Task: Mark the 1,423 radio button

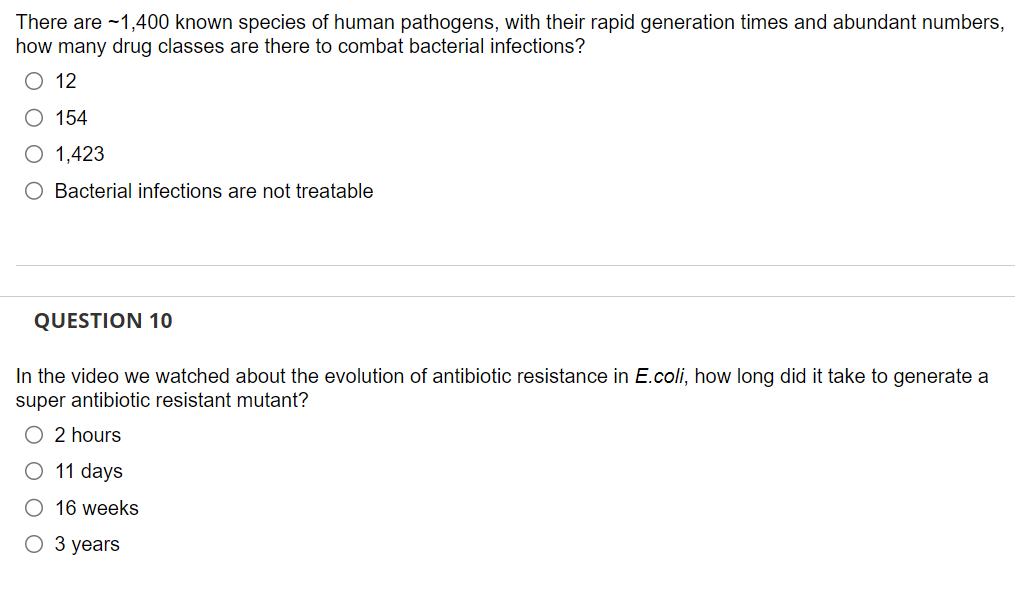Action: coord(34,154)
